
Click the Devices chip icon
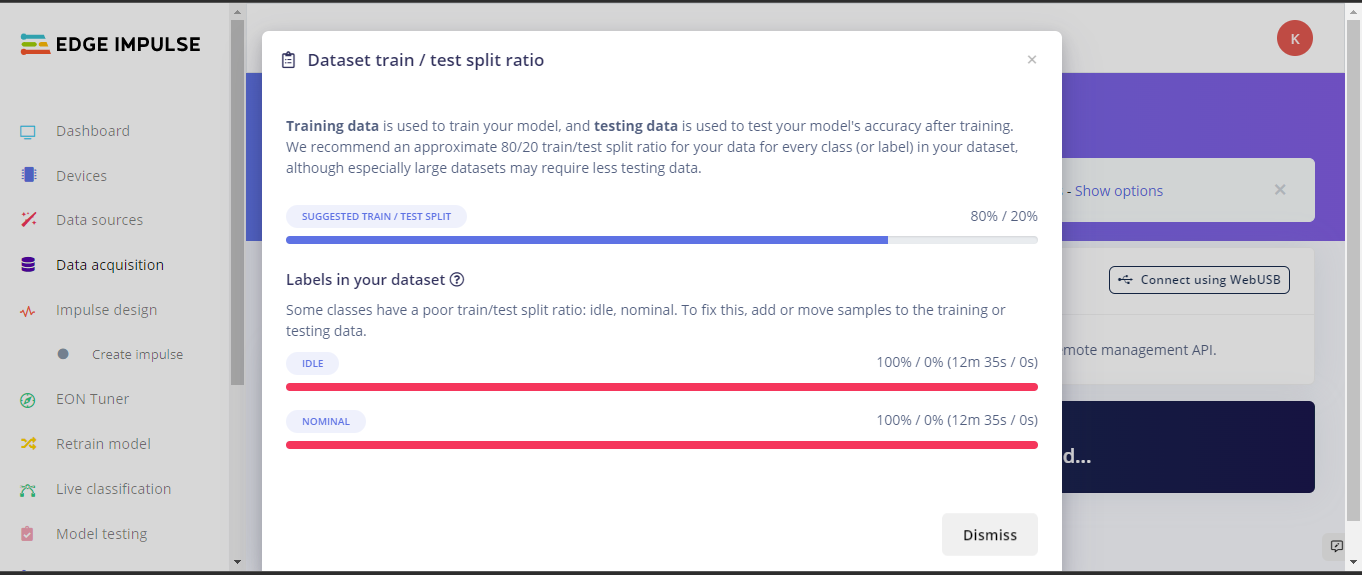(x=28, y=175)
